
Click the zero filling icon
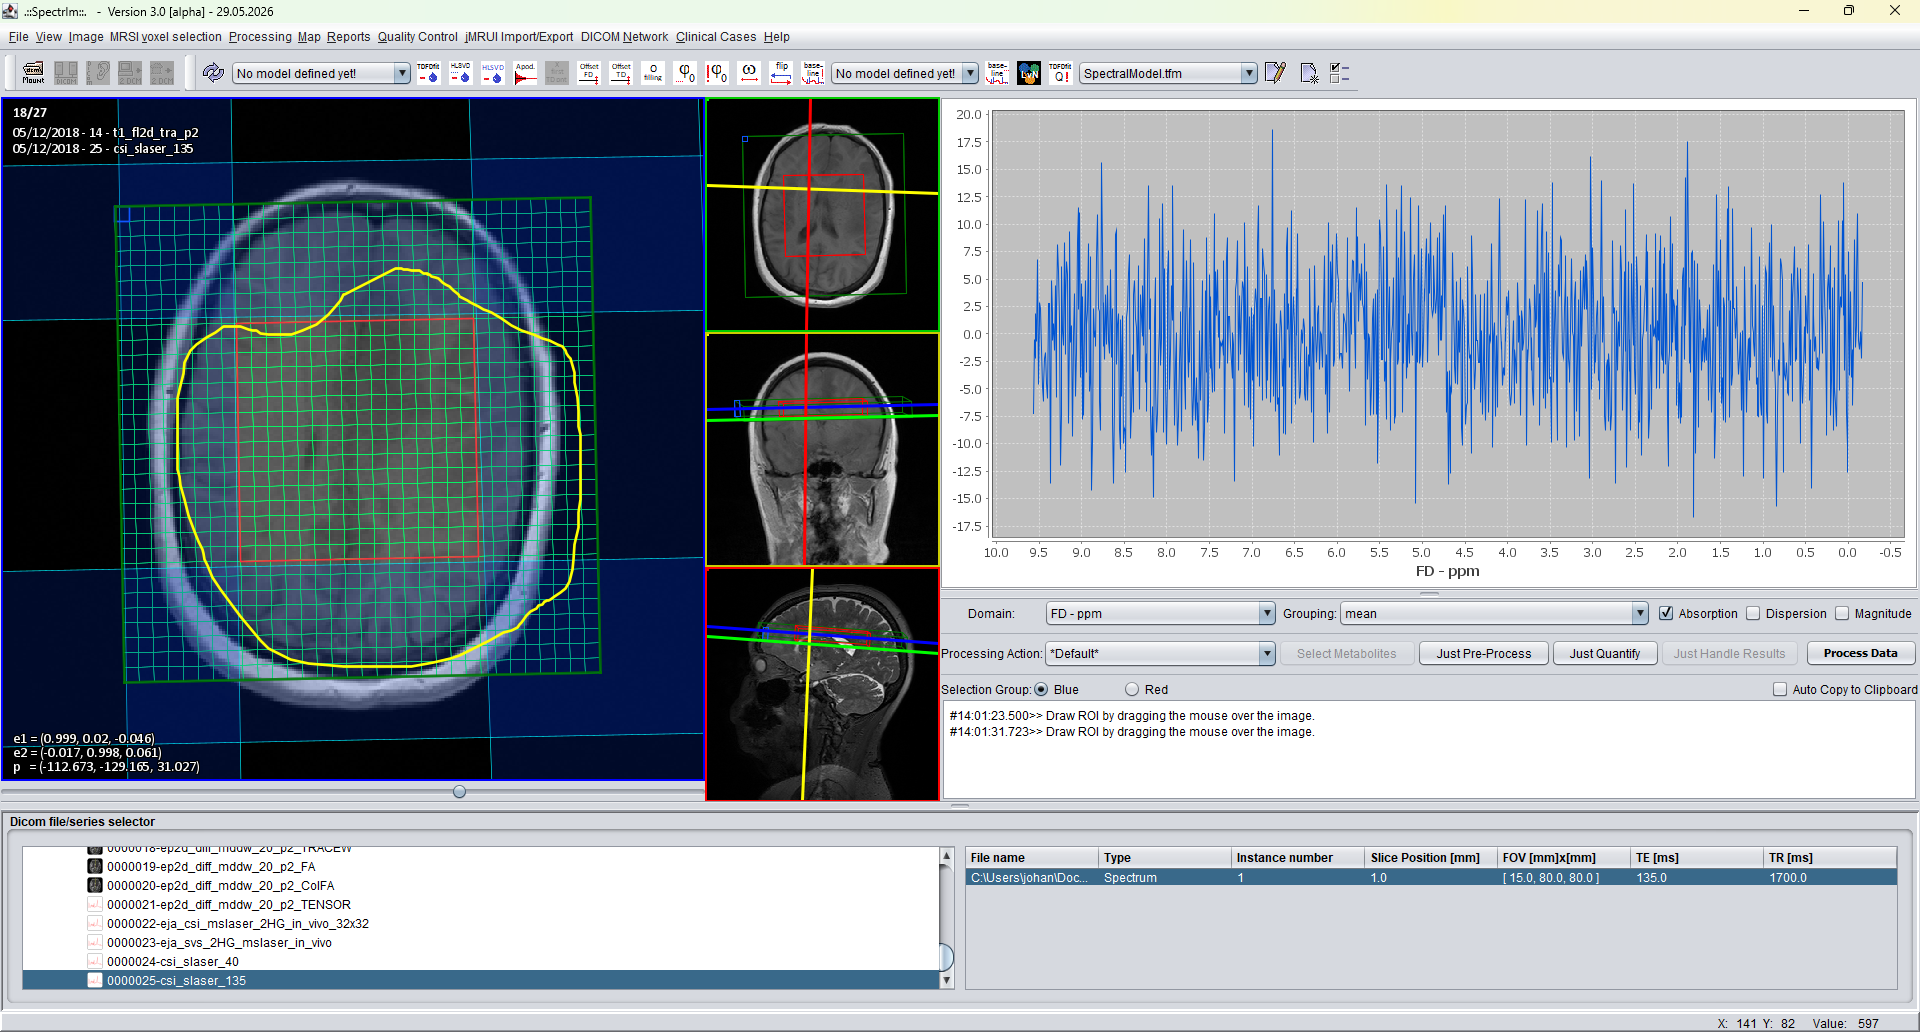(x=653, y=73)
